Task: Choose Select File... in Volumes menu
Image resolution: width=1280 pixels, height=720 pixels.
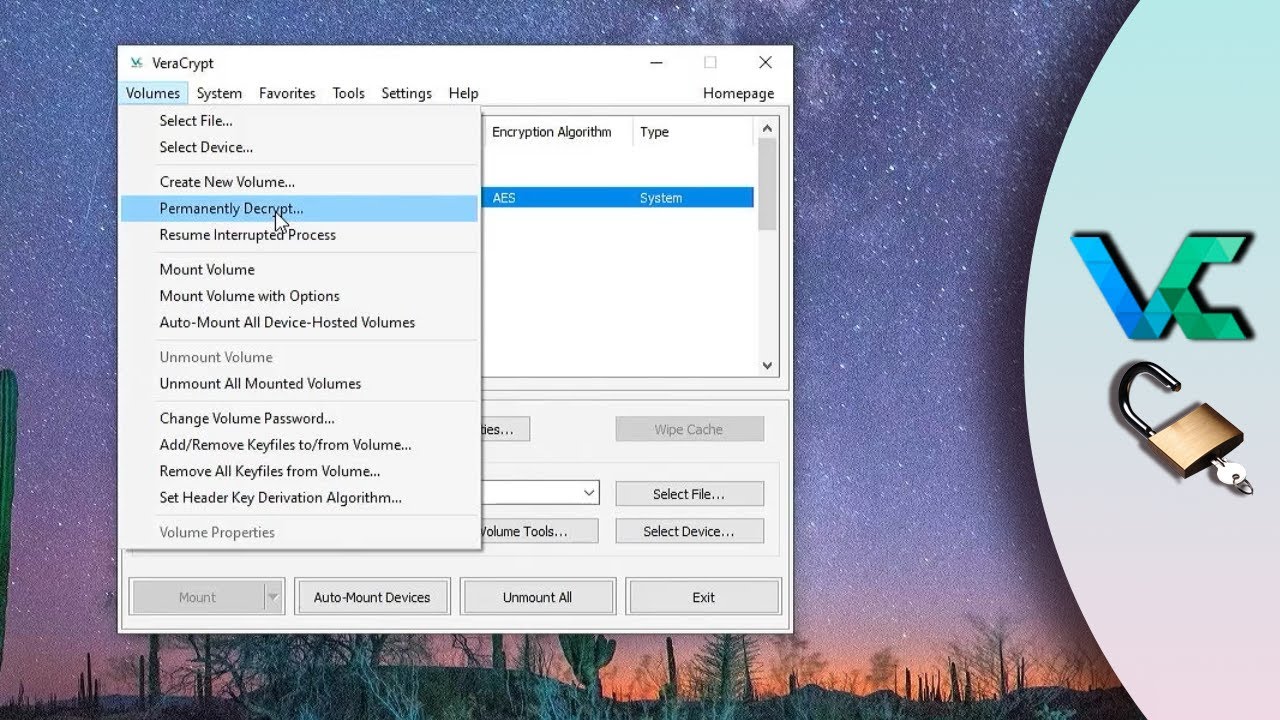Action: [x=299, y=121]
